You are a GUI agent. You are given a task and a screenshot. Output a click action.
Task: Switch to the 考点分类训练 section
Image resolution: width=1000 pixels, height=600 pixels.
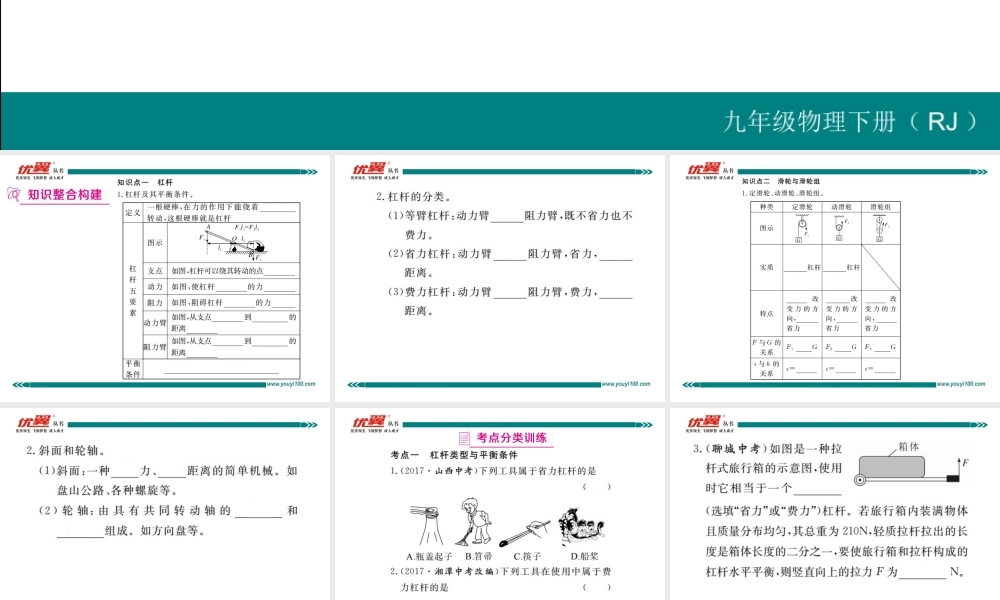pyautogui.click(x=511, y=438)
